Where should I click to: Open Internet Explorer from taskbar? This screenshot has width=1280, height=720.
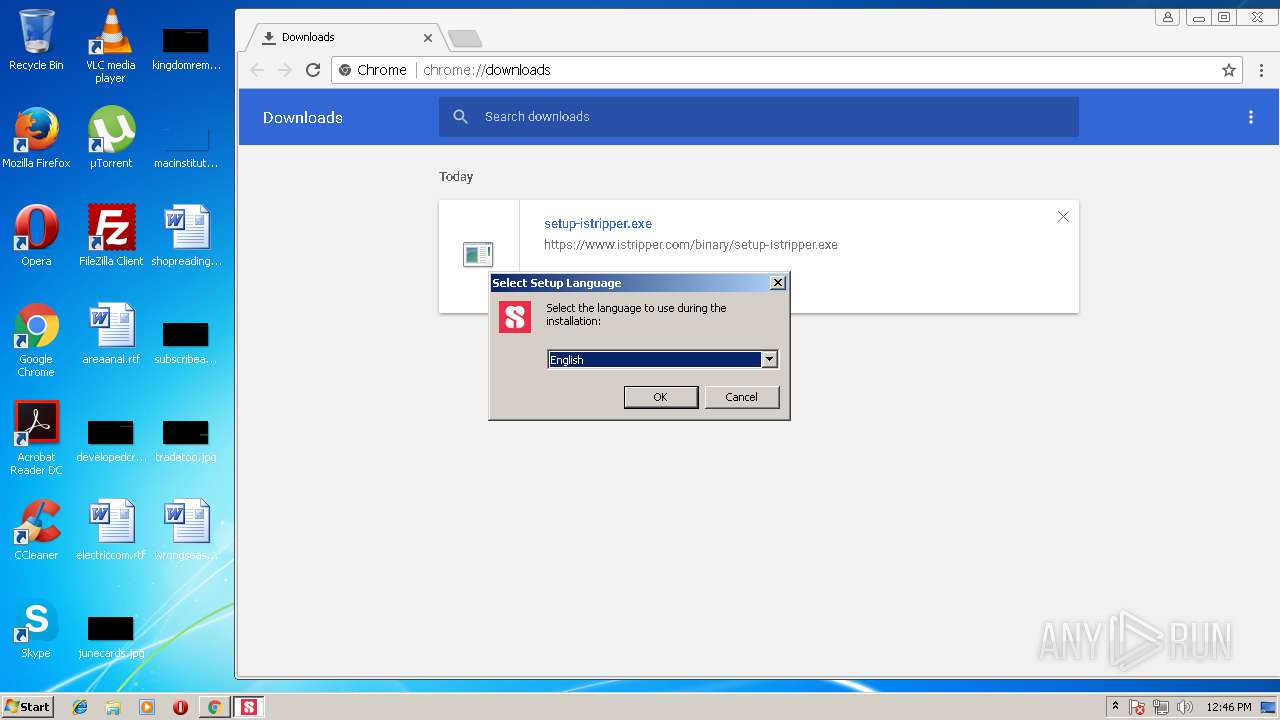[80, 707]
